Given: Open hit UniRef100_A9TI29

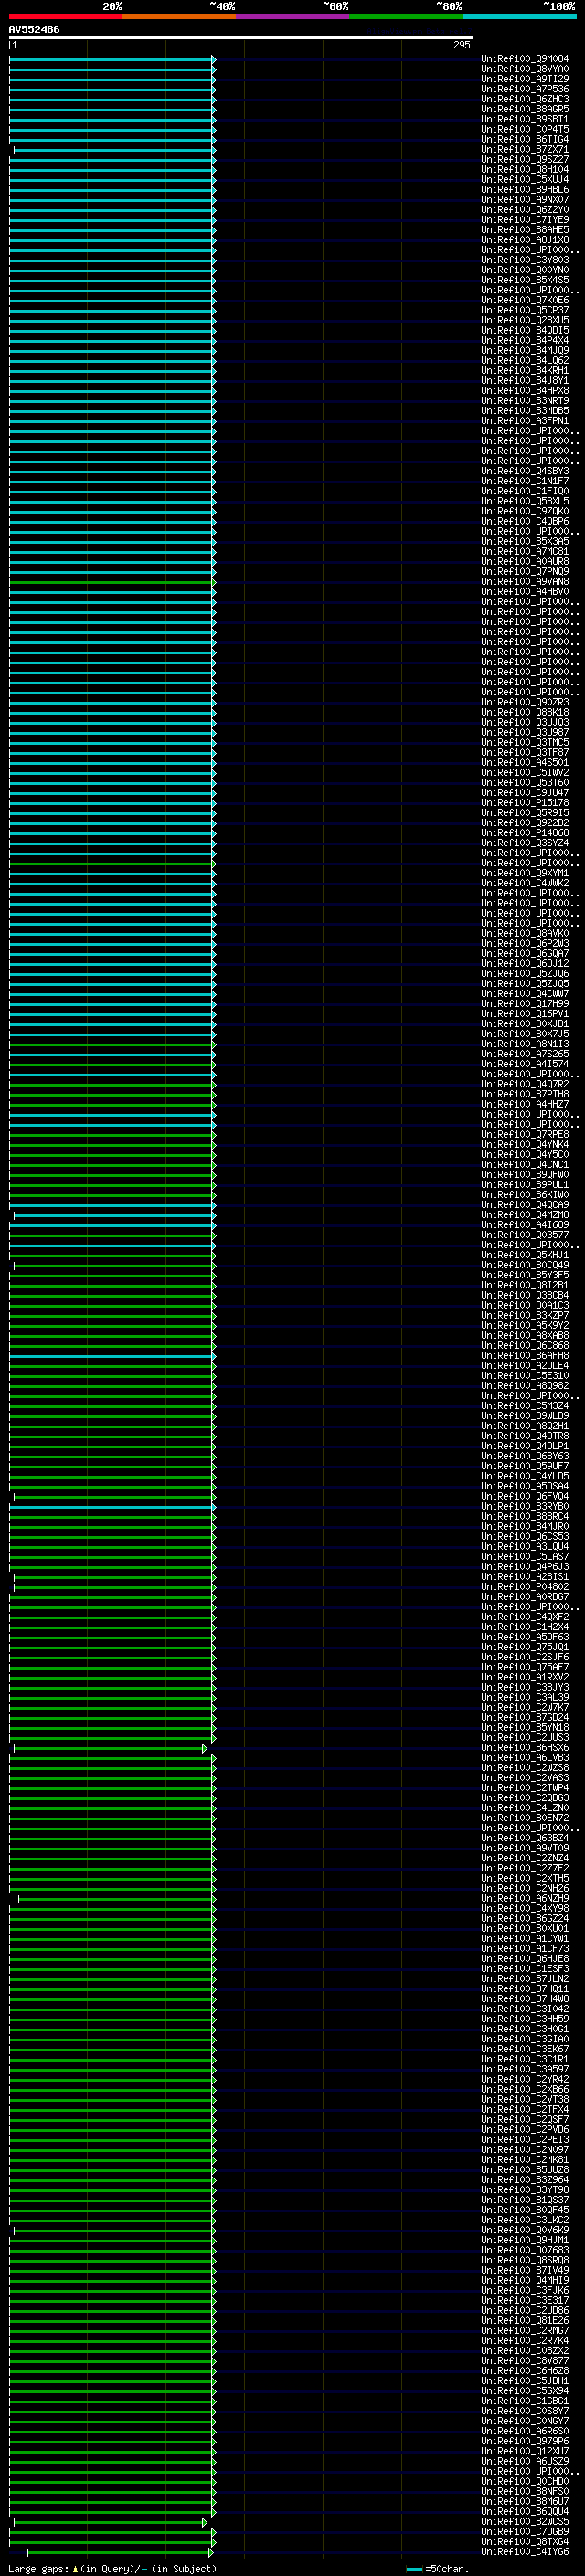Looking at the screenshot, I should [x=525, y=79].
